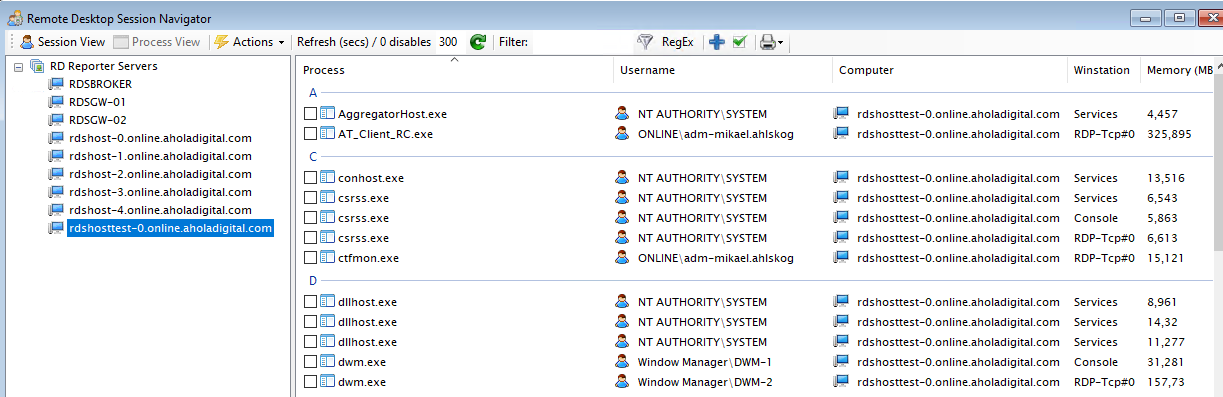
Task: Click the printer icon
Action: 767,42
